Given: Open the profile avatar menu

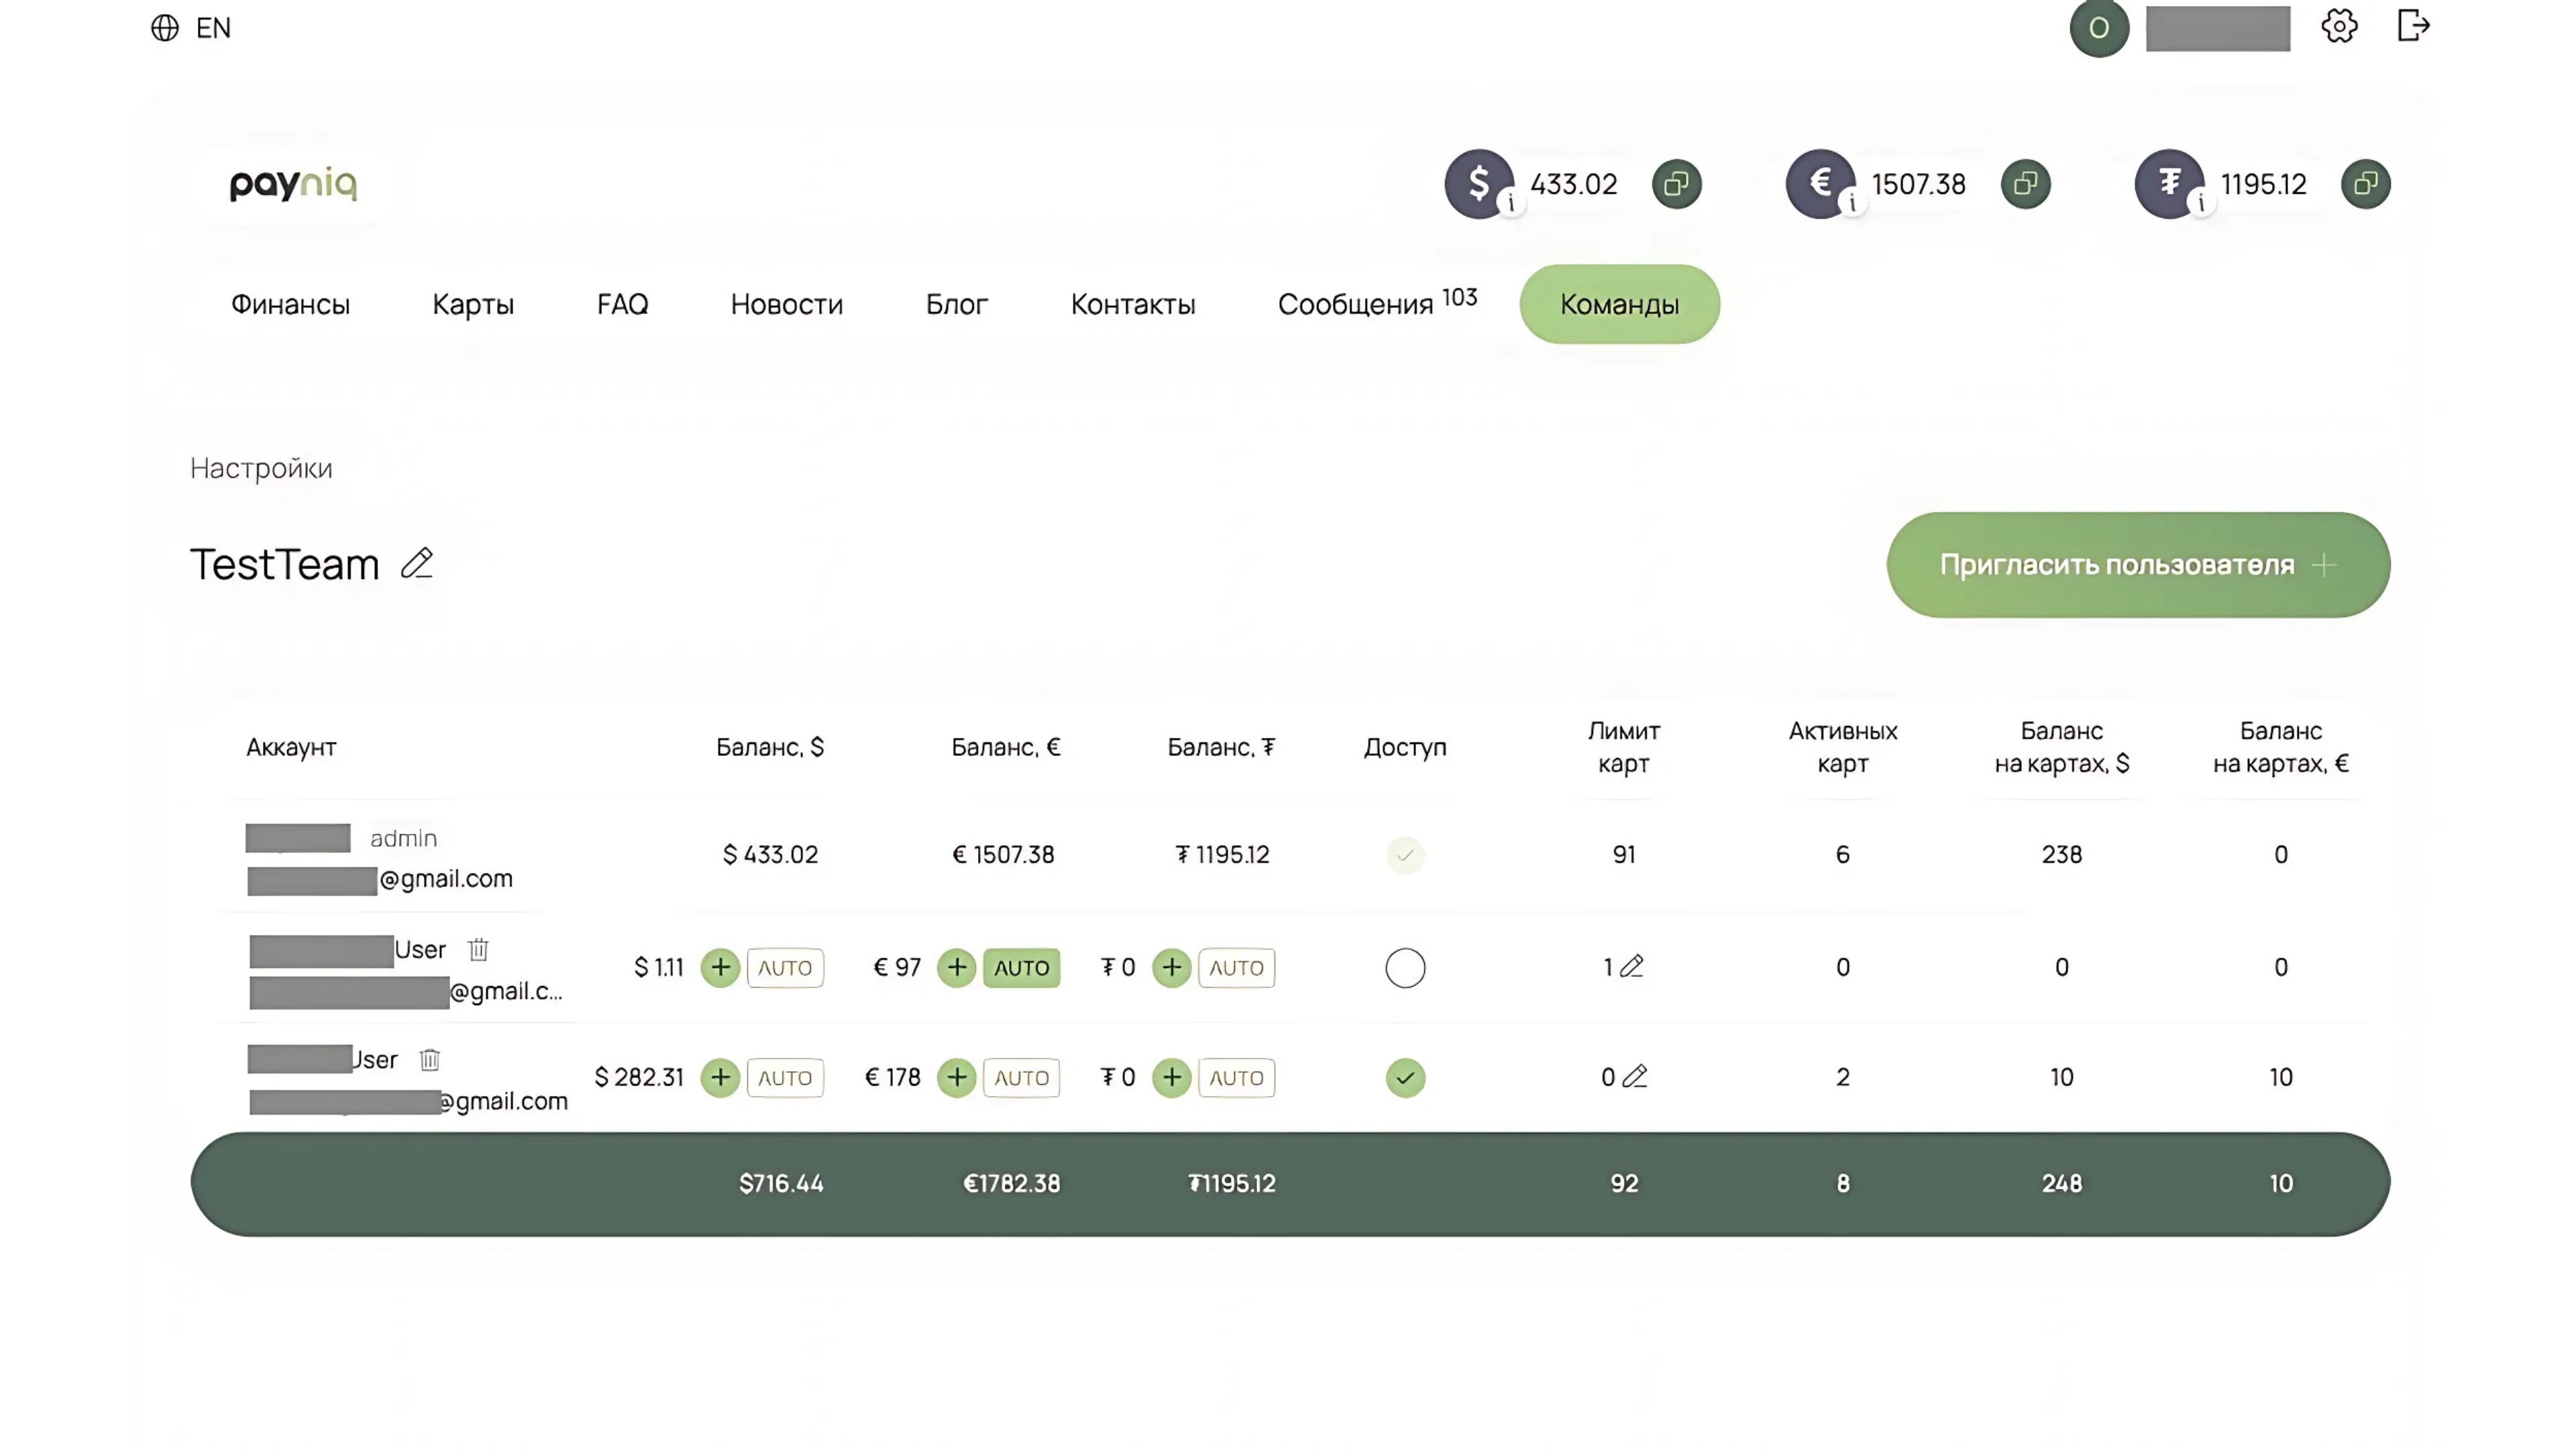Looking at the screenshot, I should point(2098,28).
